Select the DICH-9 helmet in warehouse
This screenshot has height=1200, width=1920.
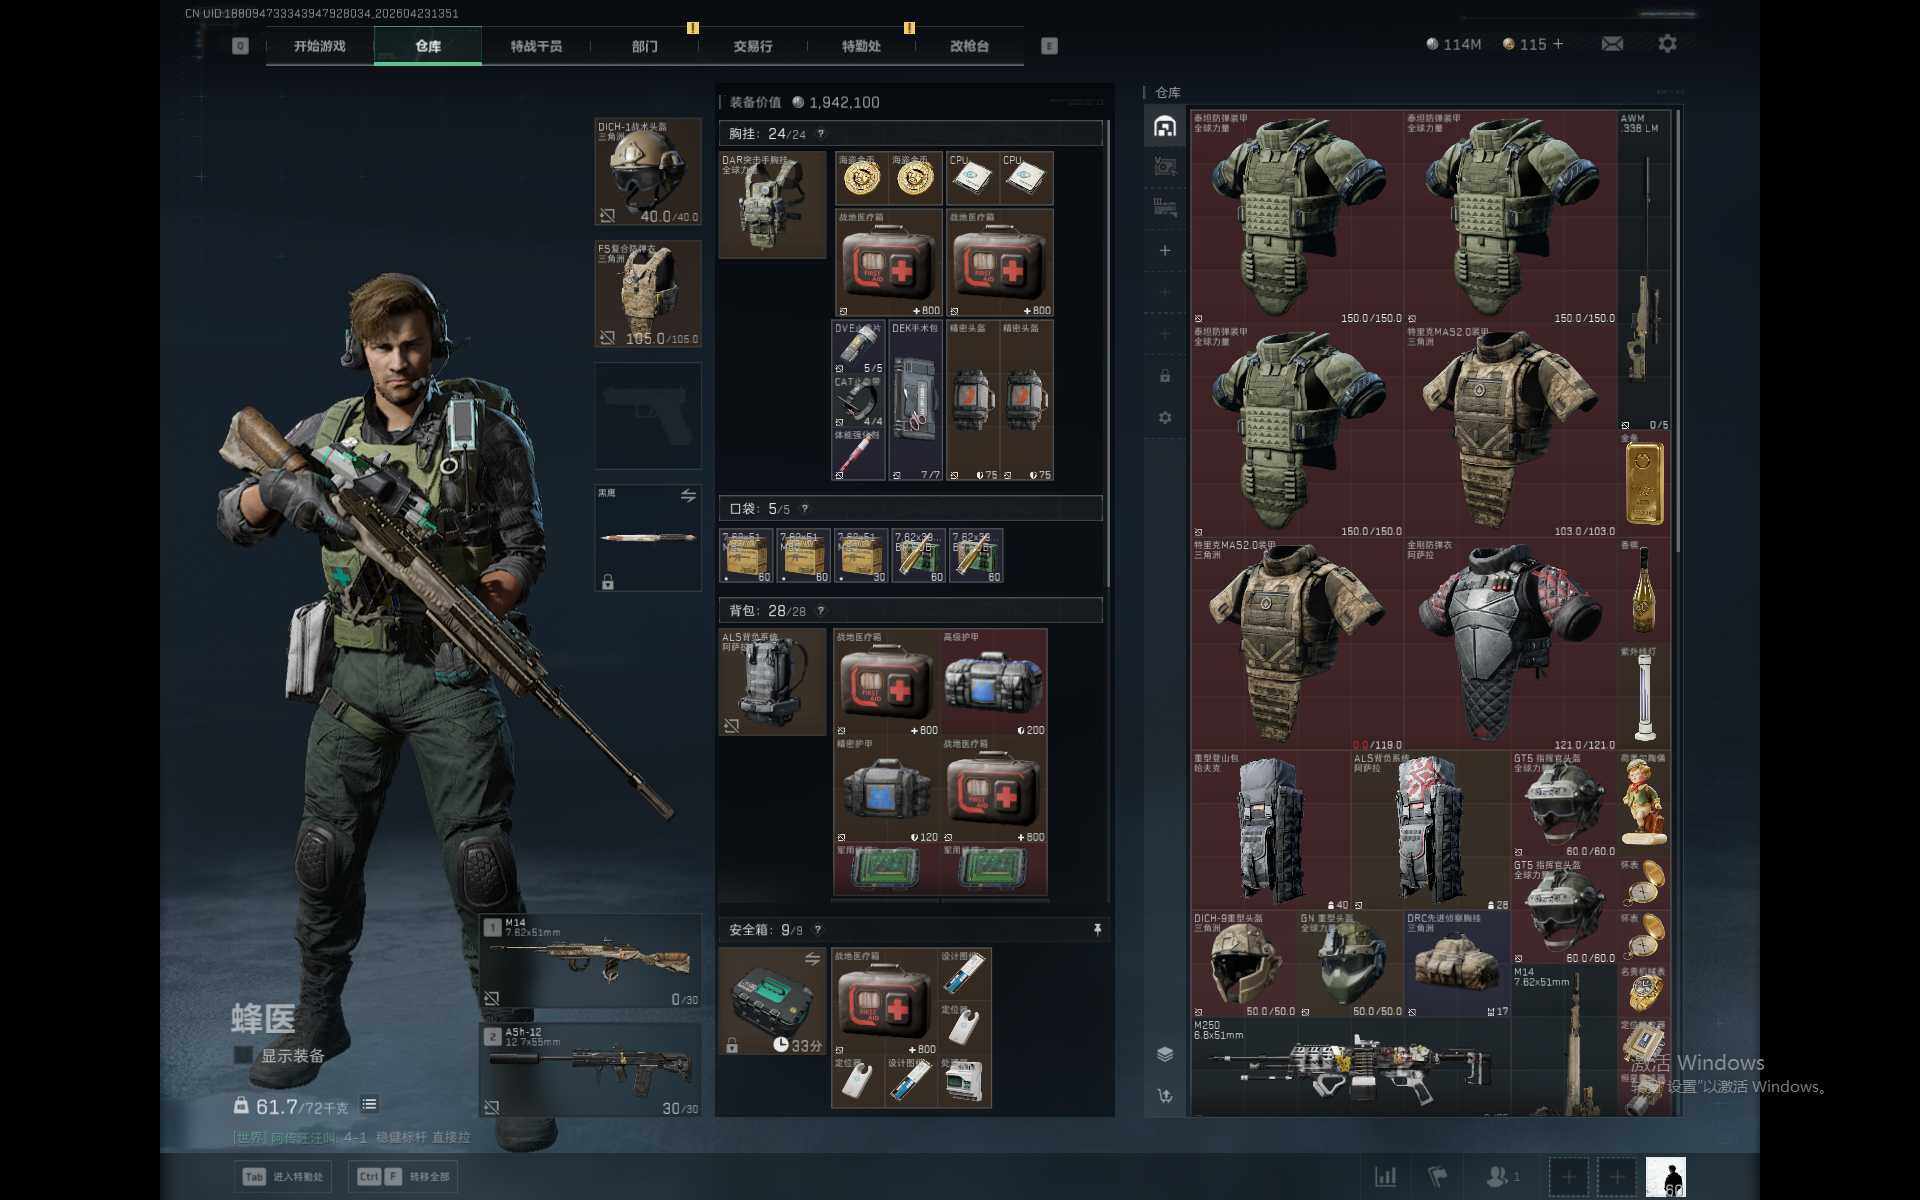click(1244, 965)
